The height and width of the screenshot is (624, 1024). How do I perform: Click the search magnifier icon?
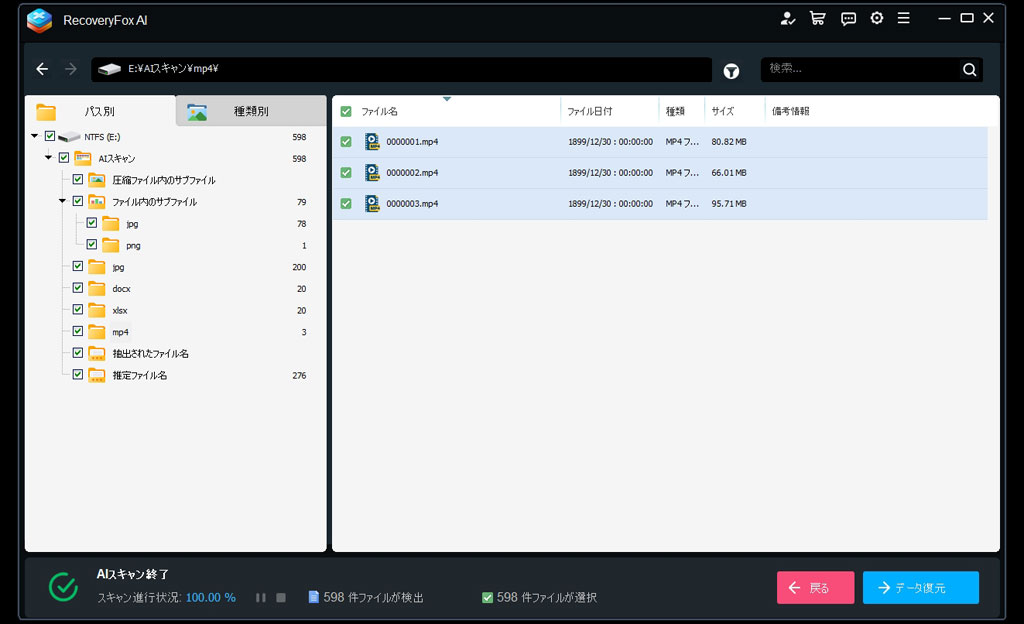(x=969, y=70)
